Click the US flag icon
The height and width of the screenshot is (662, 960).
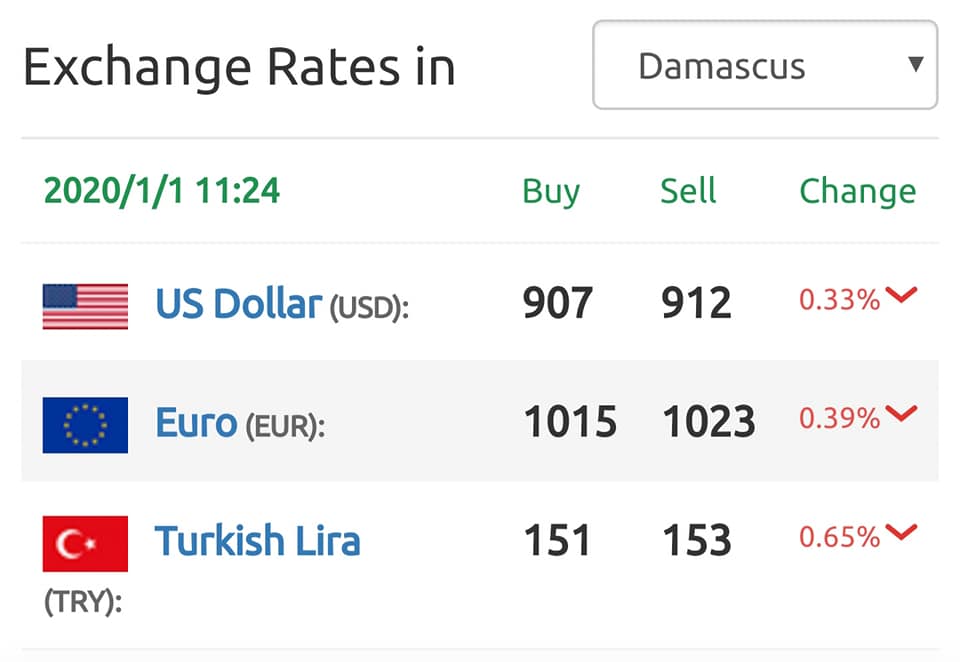[x=85, y=306]
